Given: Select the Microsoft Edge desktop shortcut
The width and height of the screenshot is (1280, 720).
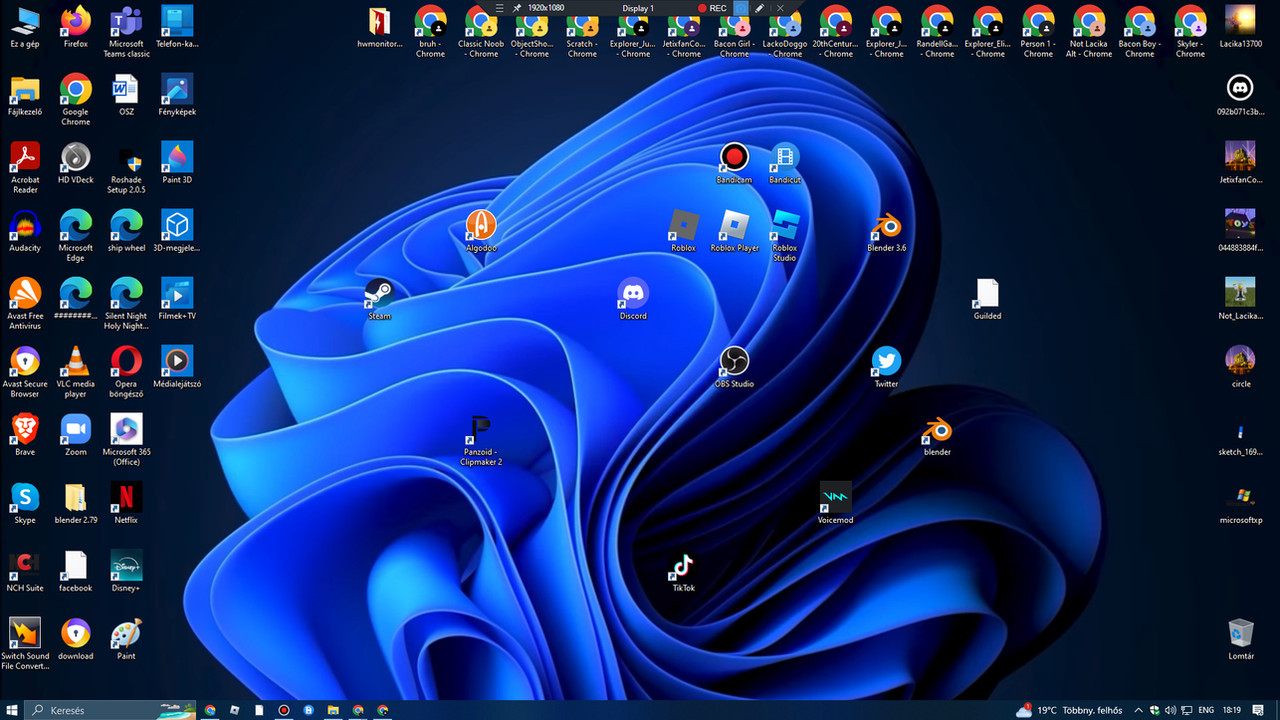Looking at the screenshot, I should [76, 235].
